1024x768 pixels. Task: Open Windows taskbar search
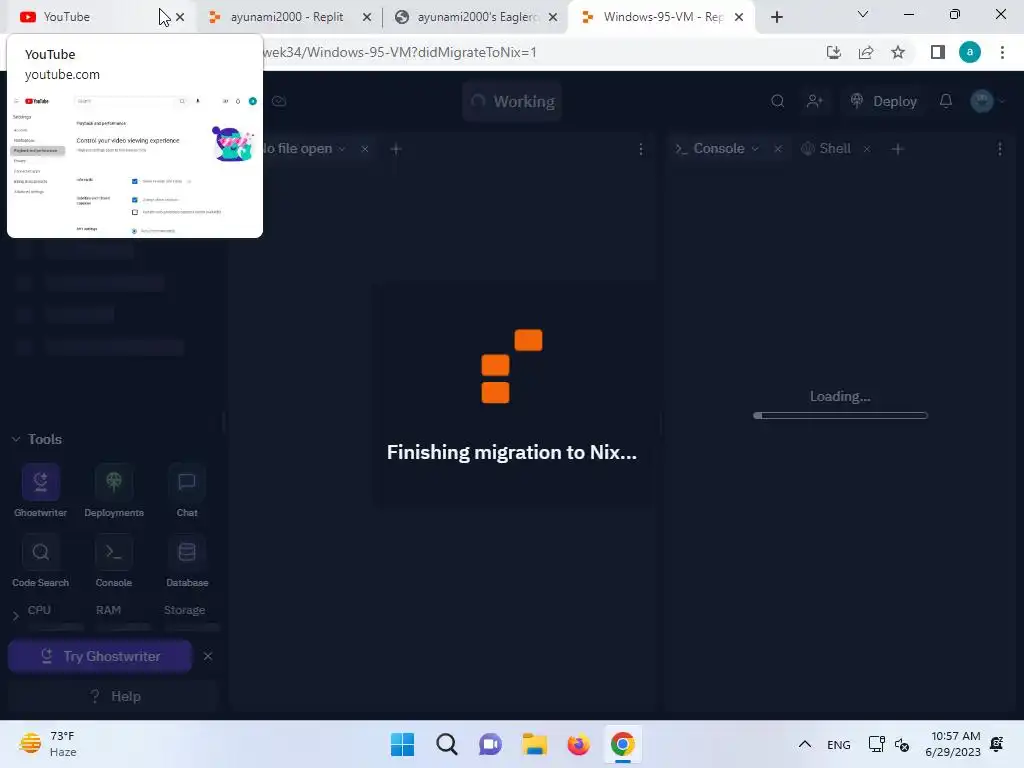(x=447, y=744)
